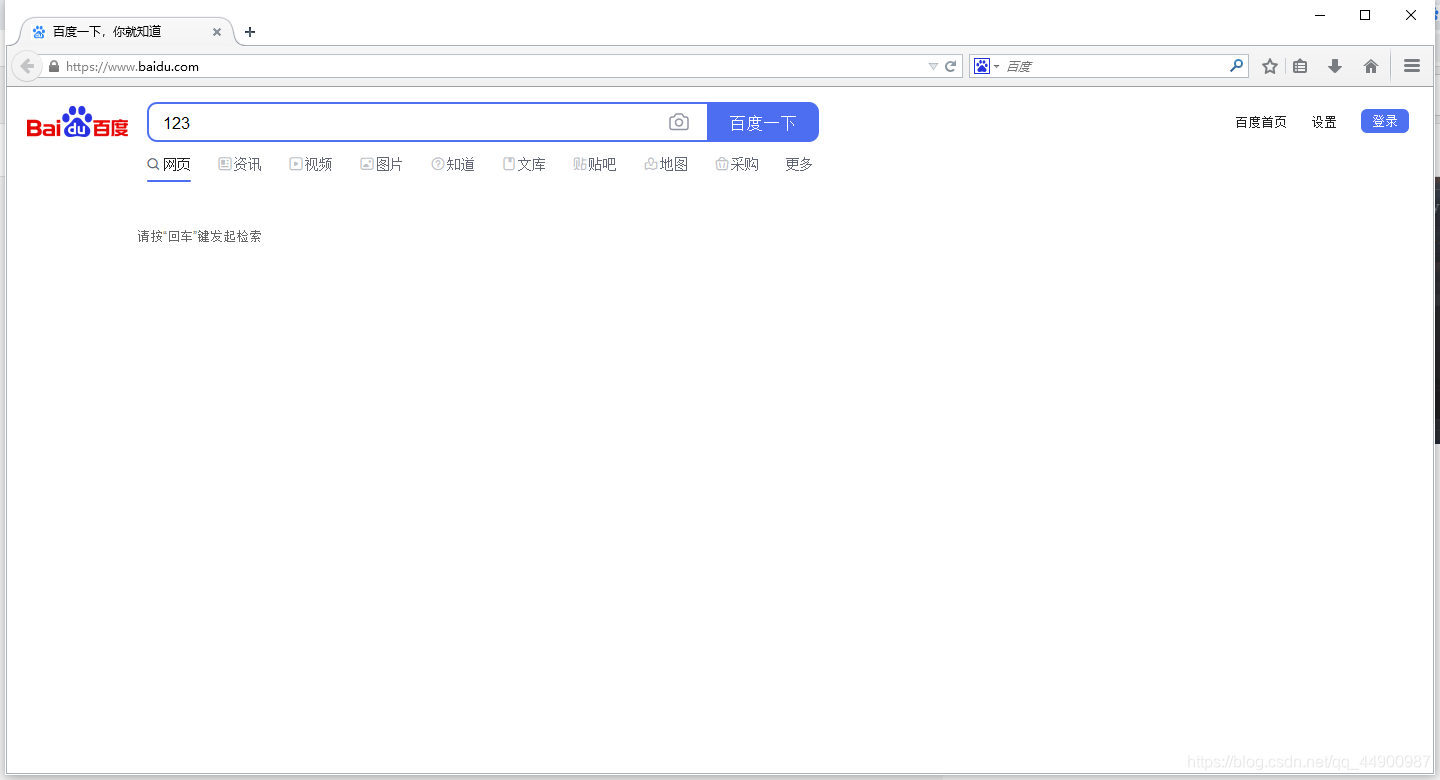Open a new tab with plus button
This screenshot has width=1440, height=780.
[x=250, y=32]
